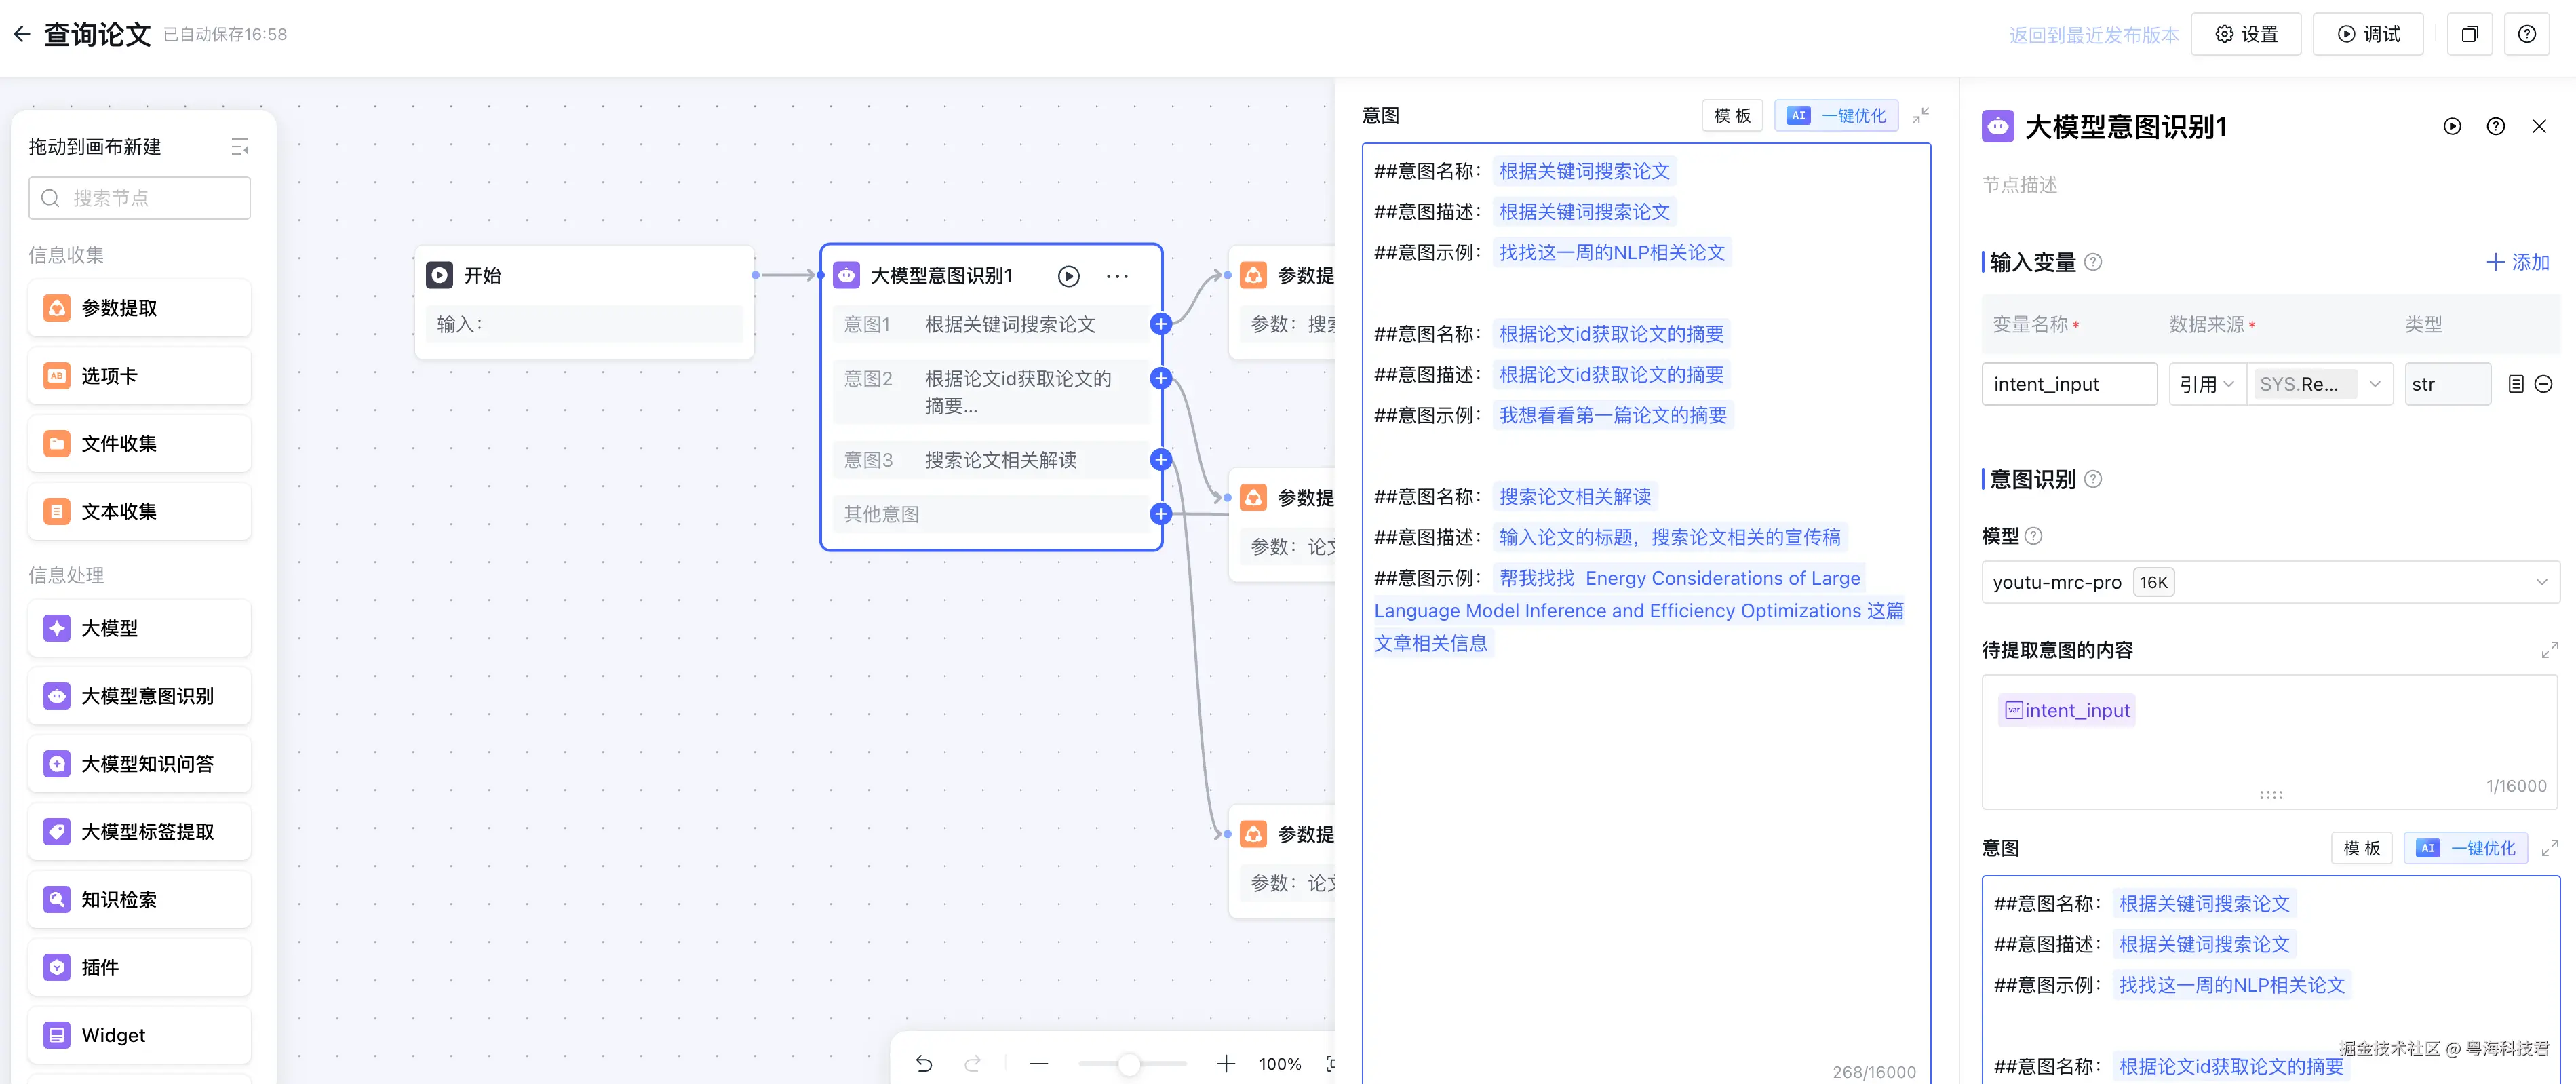Collapse the node list panel icon
The image size is (2576, 1084).
pyautogui.click(x=240, y=147)
